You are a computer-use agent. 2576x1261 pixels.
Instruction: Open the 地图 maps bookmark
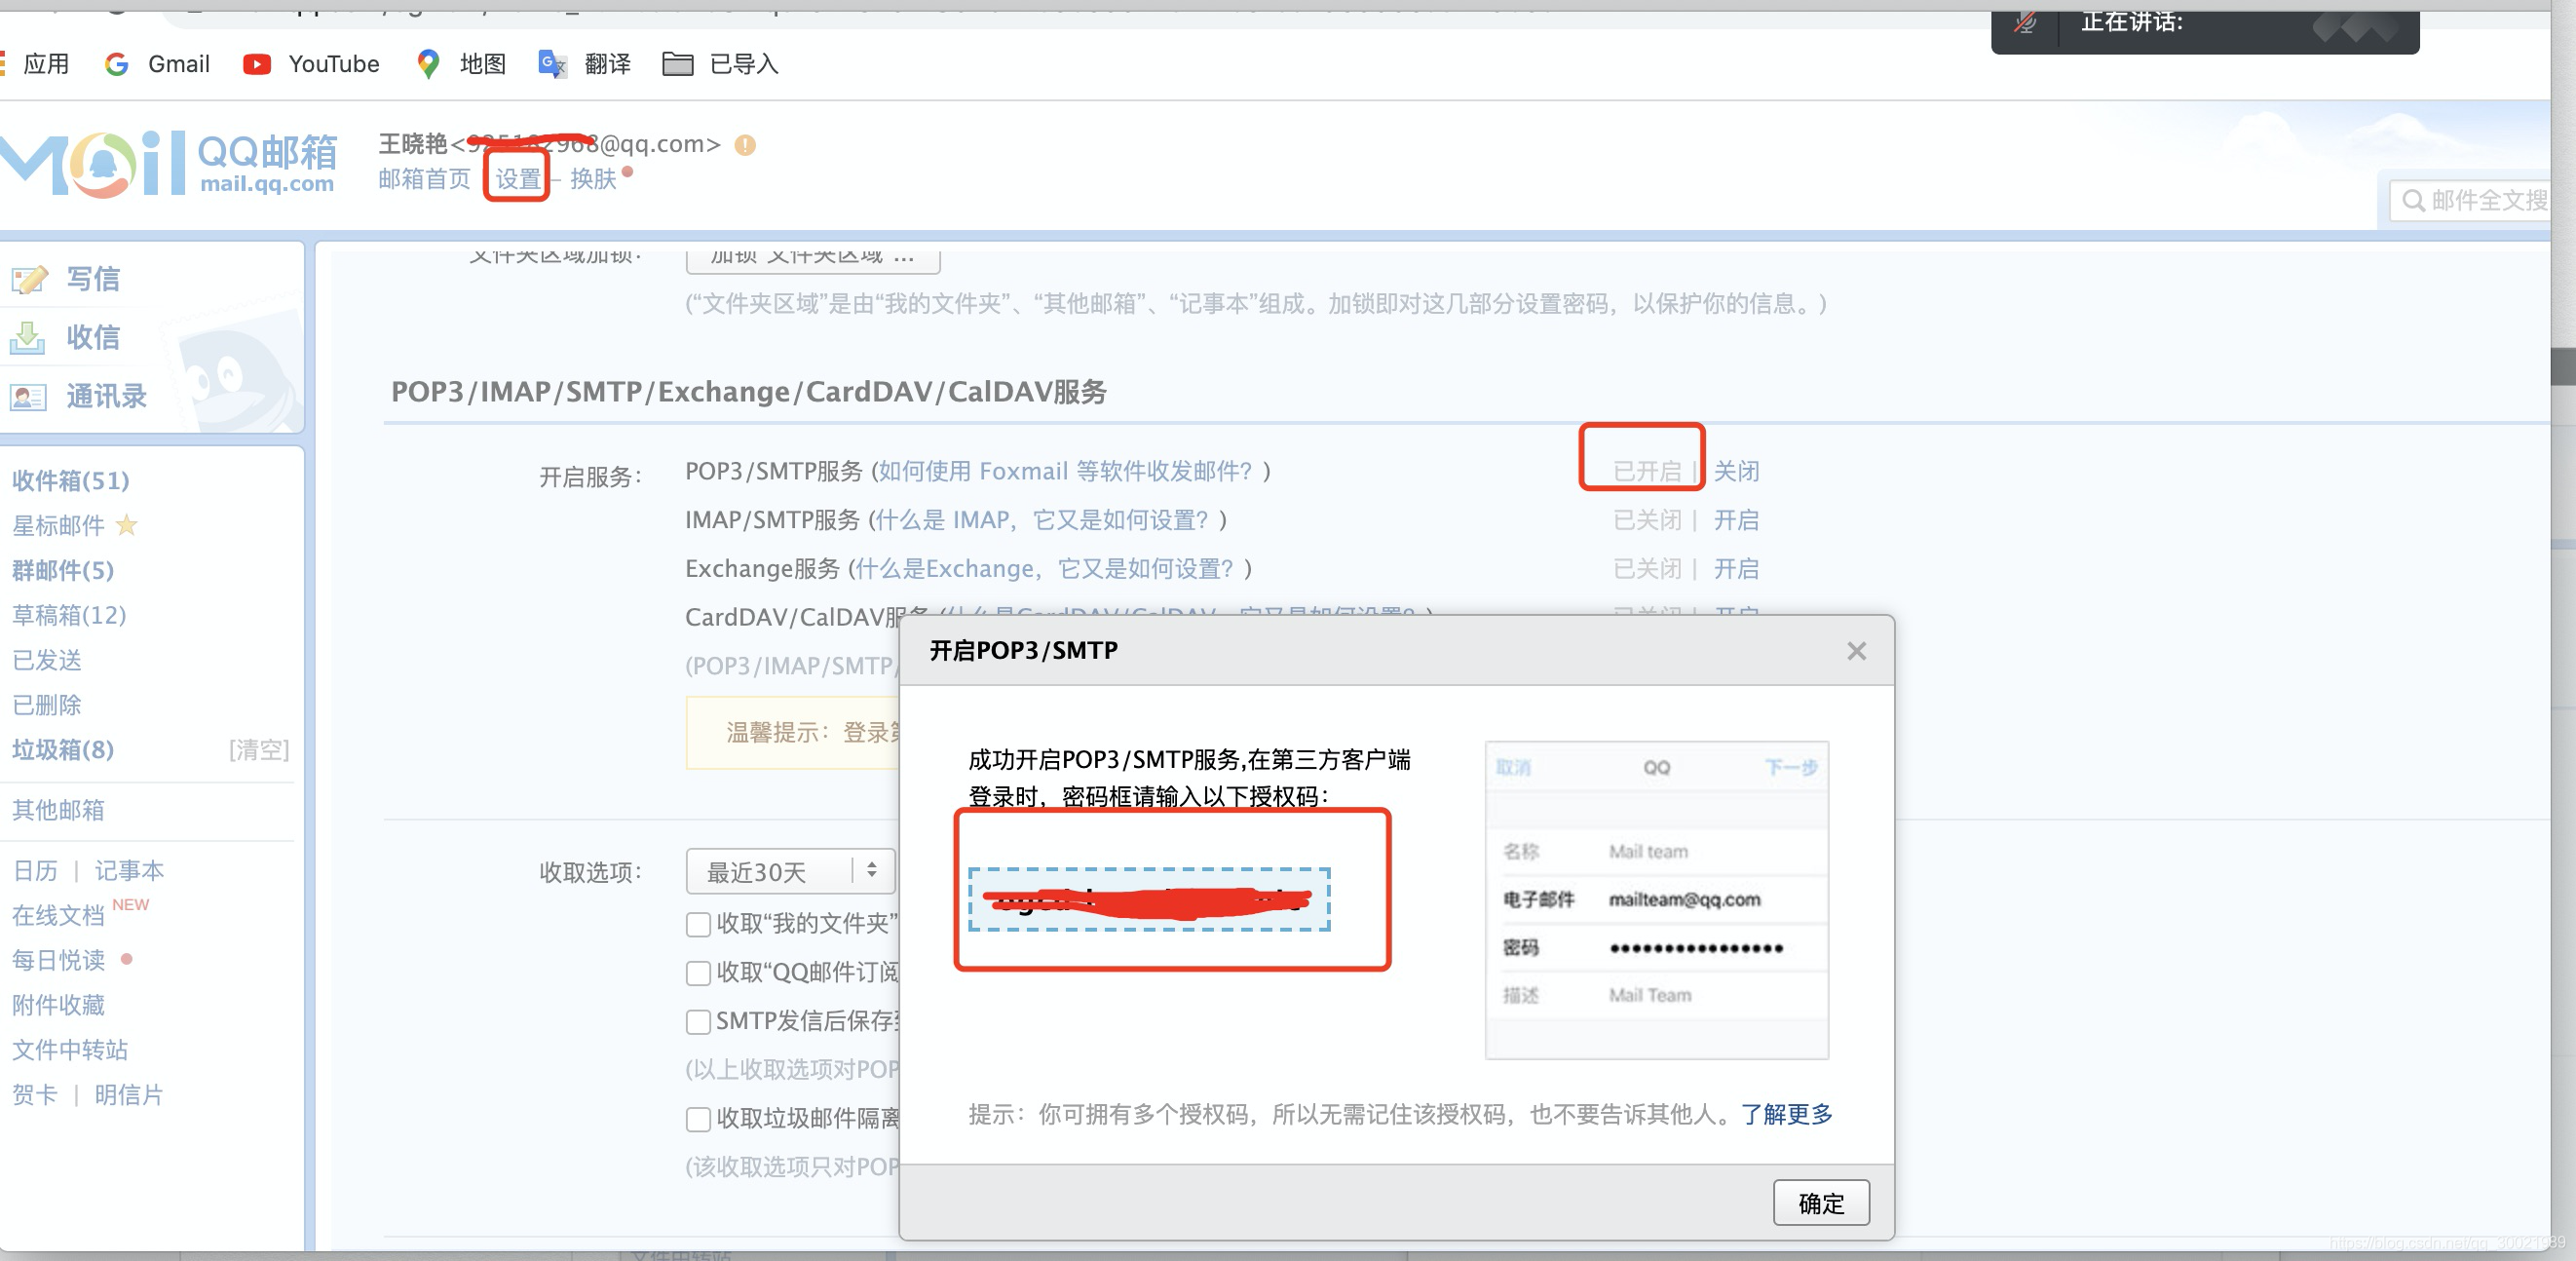[x=461, y=64]
